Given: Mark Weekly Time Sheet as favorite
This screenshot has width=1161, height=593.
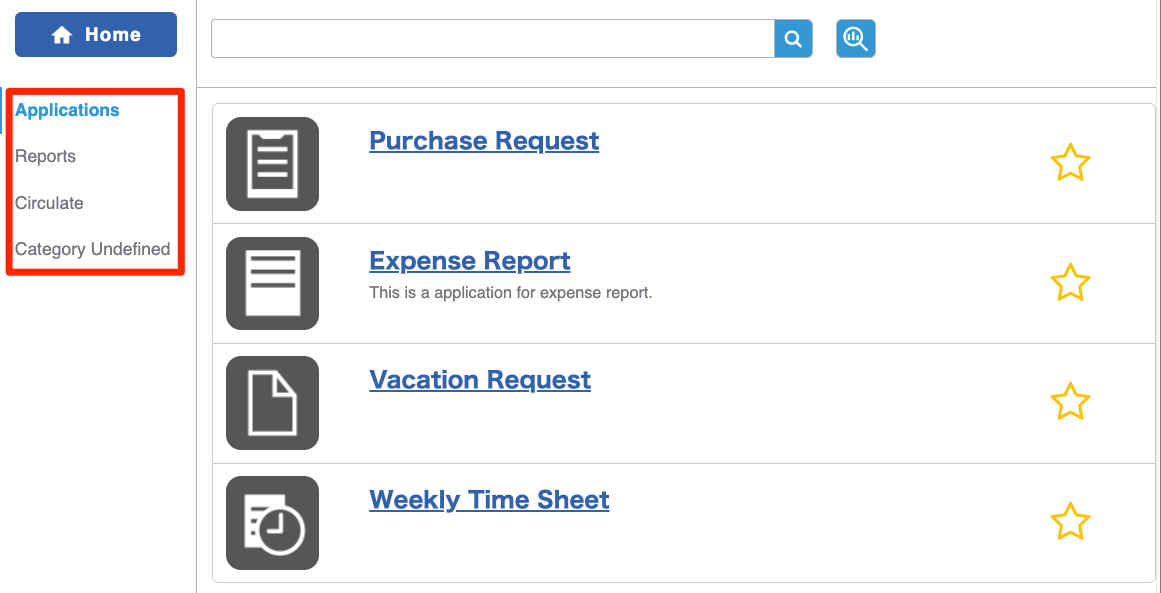Looking at the screenshot, I should tap(1070, 521).
